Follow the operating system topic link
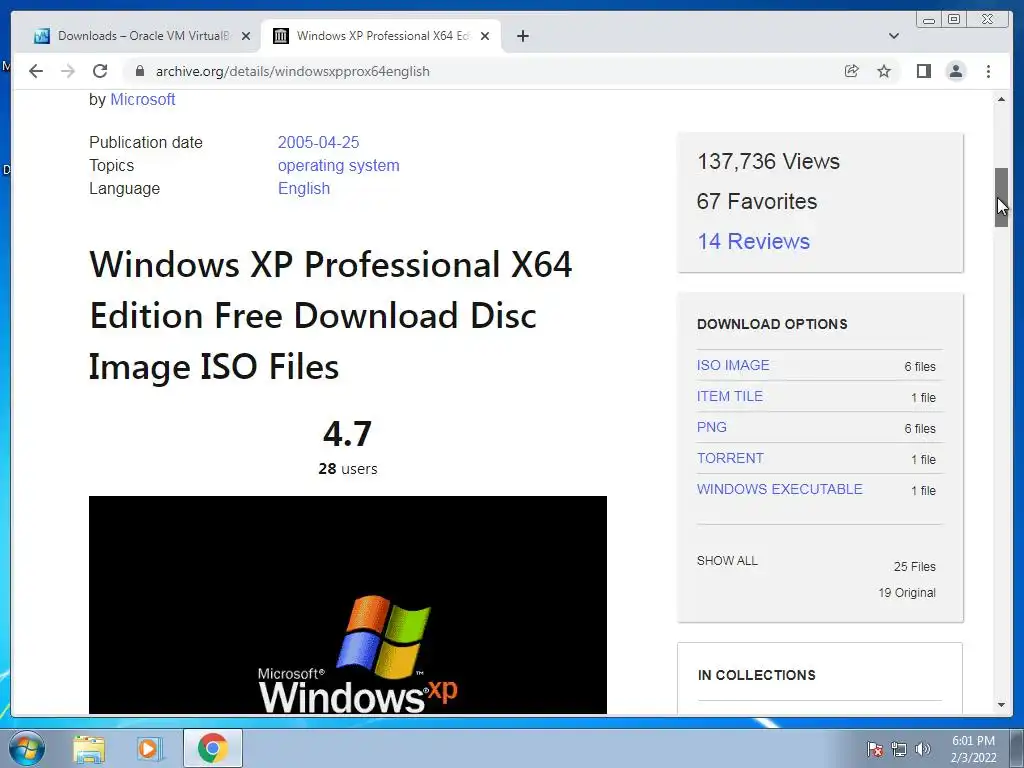The width and height of the screenshot is (1024, 768). coord(338,165)
